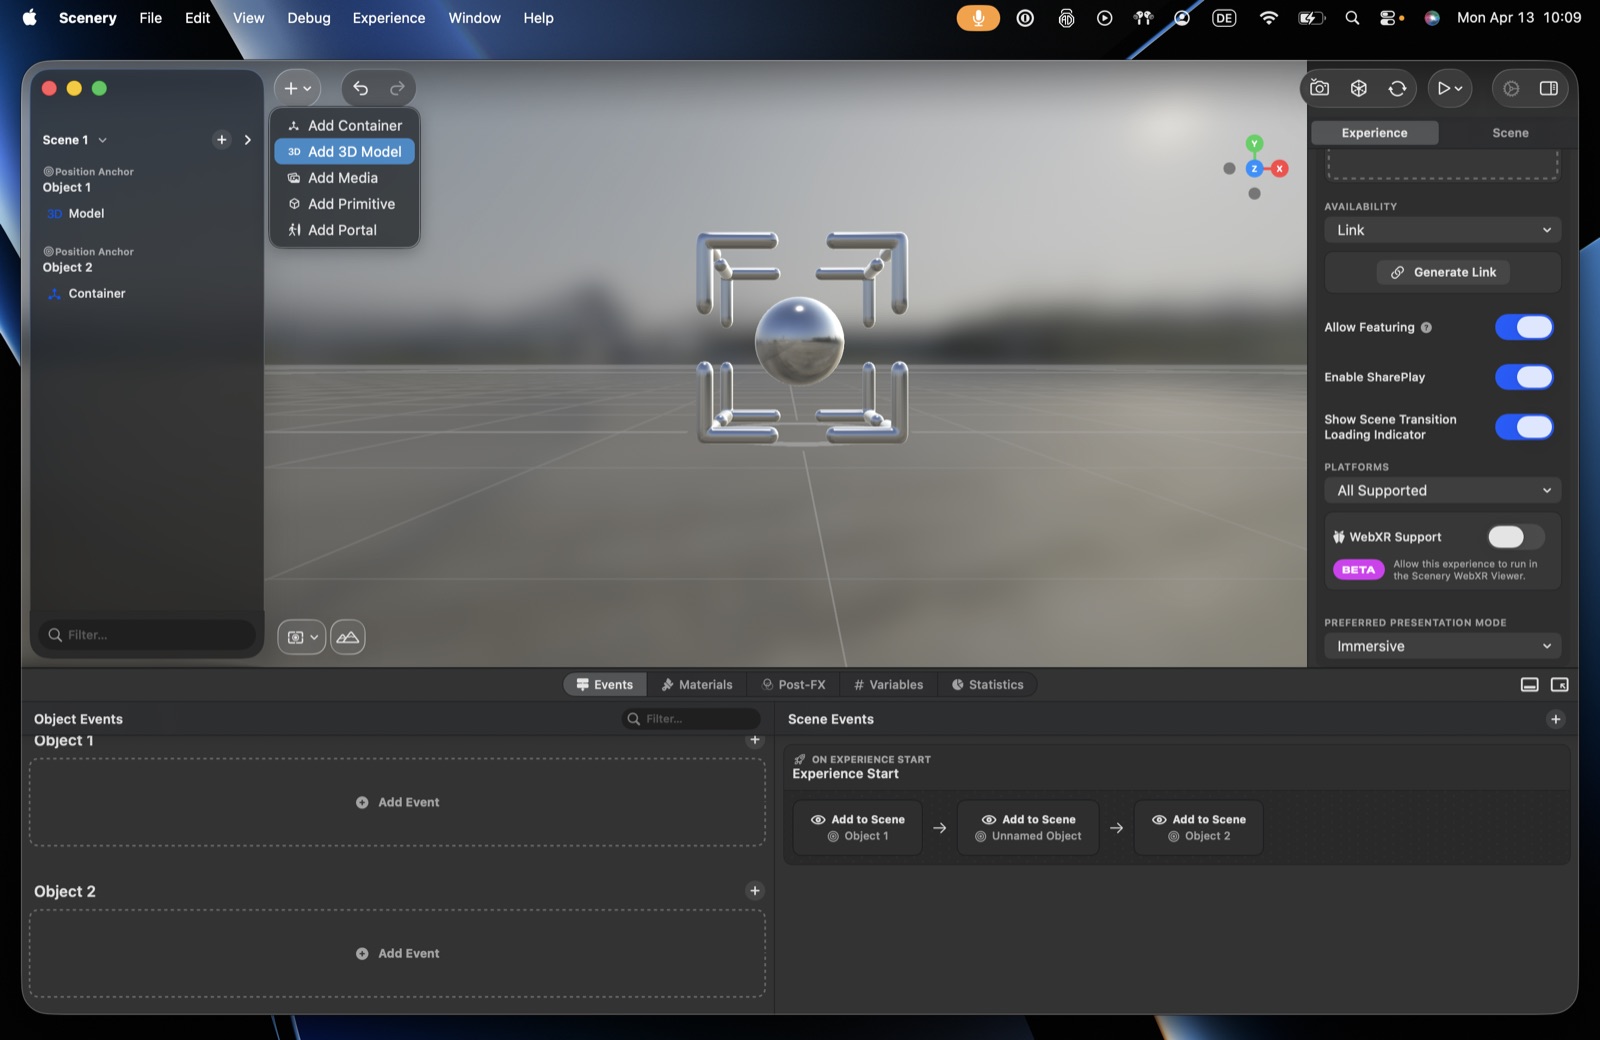Screen dimensions: 1600x1040
Task: Click the 3D cube icon in toolbar
Action: pos(1358,88)
